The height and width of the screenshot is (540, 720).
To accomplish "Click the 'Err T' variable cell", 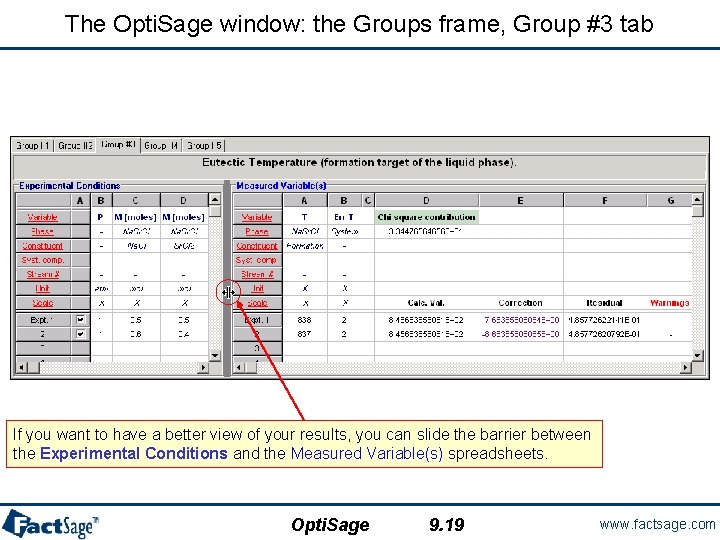I will [x=344, y=217].
